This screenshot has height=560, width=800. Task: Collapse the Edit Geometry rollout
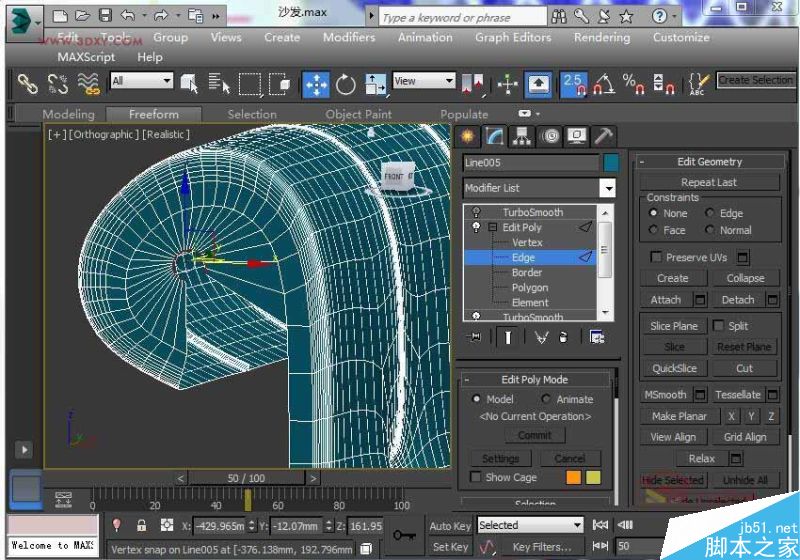coord(642,162)
